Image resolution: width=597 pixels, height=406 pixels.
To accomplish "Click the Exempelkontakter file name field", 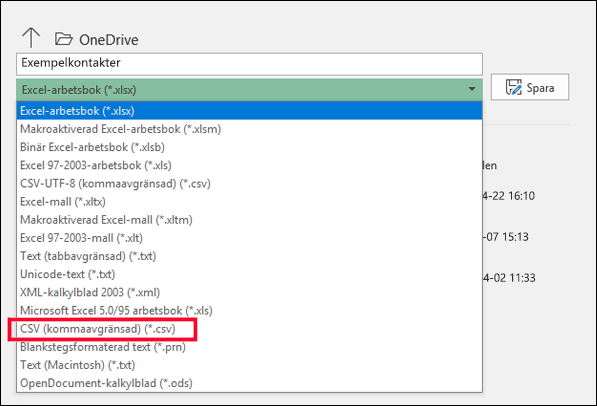I will pyautogui.click(x=249, y=64).
